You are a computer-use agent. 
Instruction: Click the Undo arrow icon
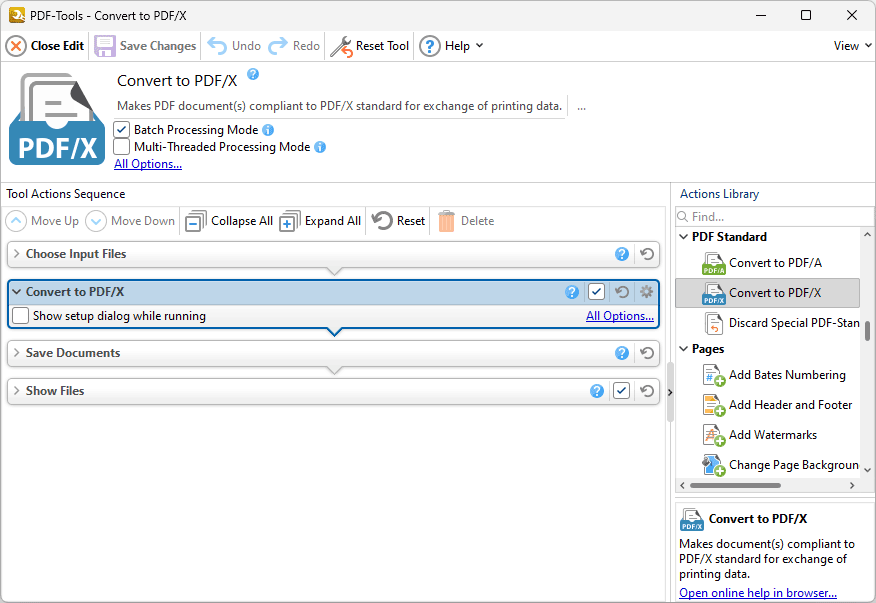(217, 46)
